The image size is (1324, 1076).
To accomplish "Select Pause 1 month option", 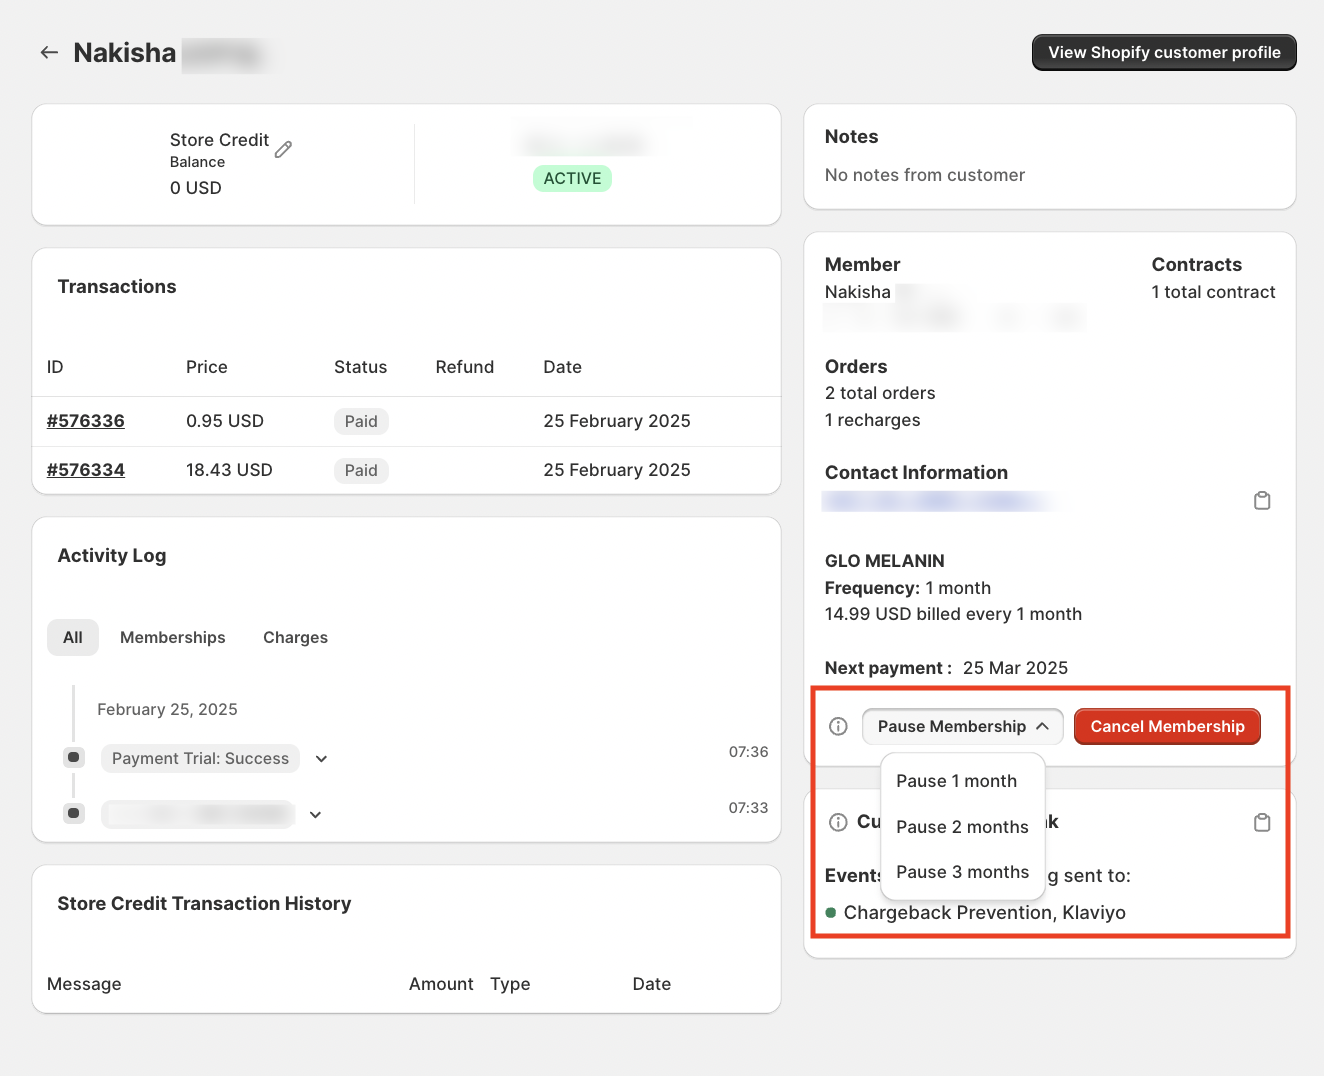I will pos(956,781).
